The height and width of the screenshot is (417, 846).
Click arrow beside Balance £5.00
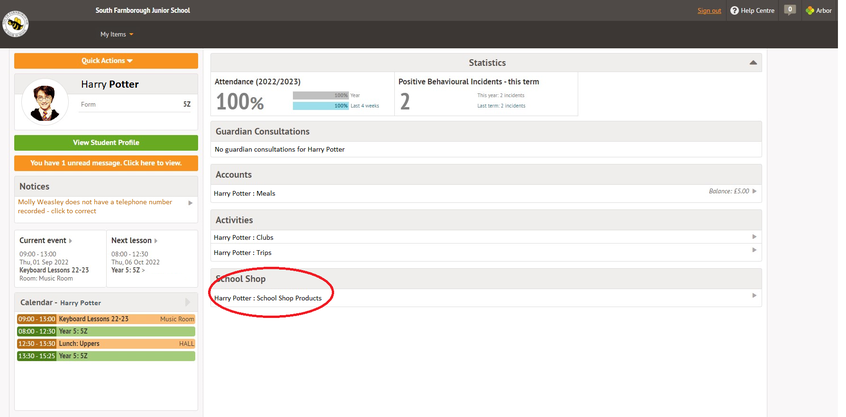pos(754,191)
